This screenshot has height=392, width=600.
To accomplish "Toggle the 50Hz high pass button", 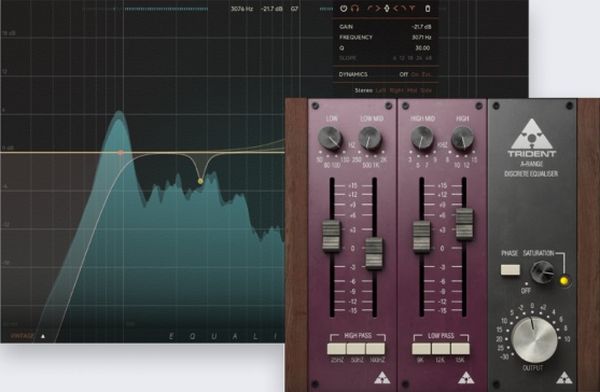I will [356, 349].
